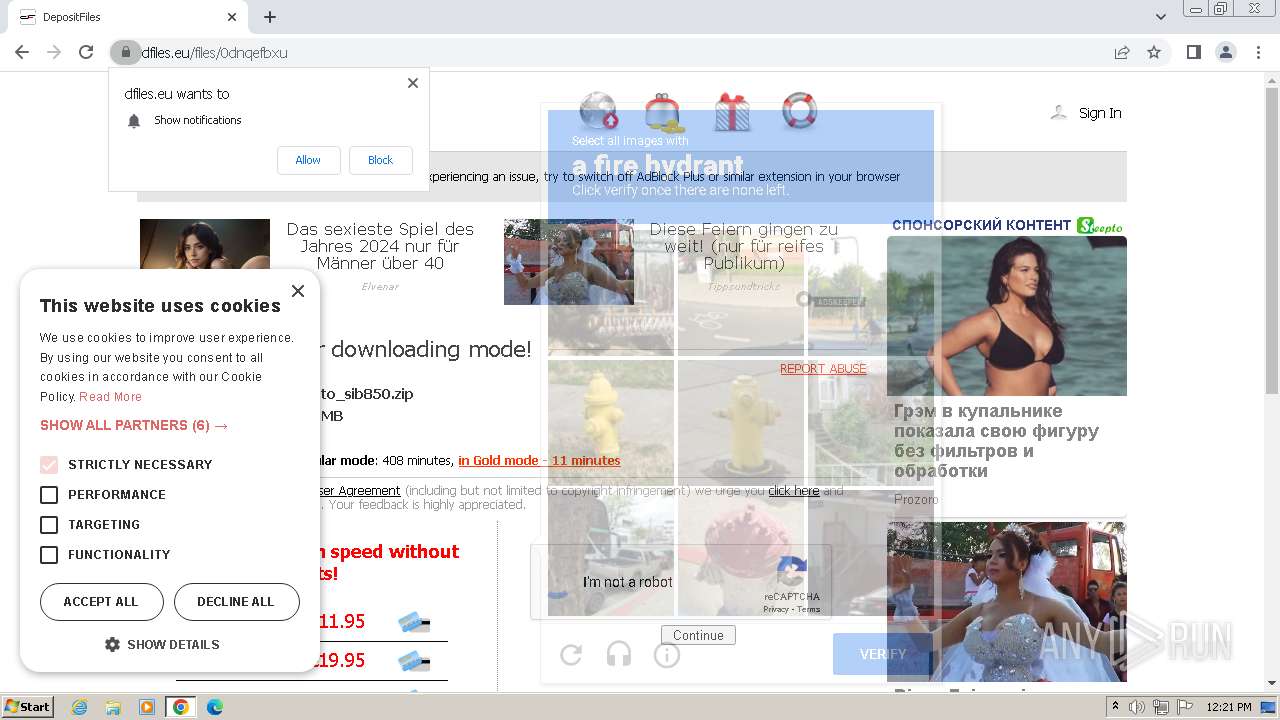Close the cookie consent dialog
1280x720 pixels.
click(297, 291)
